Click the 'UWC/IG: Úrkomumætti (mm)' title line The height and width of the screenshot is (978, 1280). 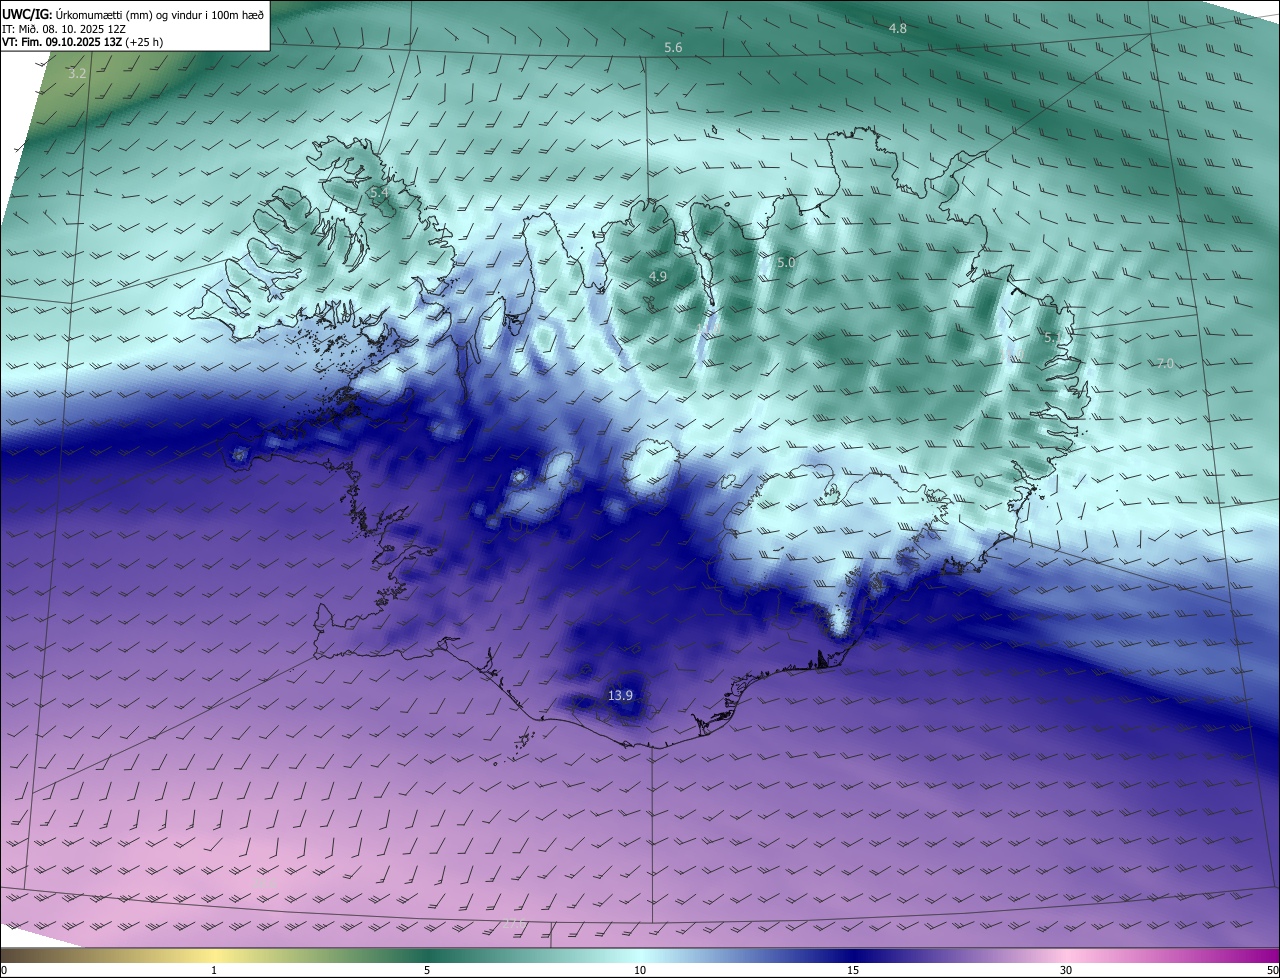tap(133, 14)
